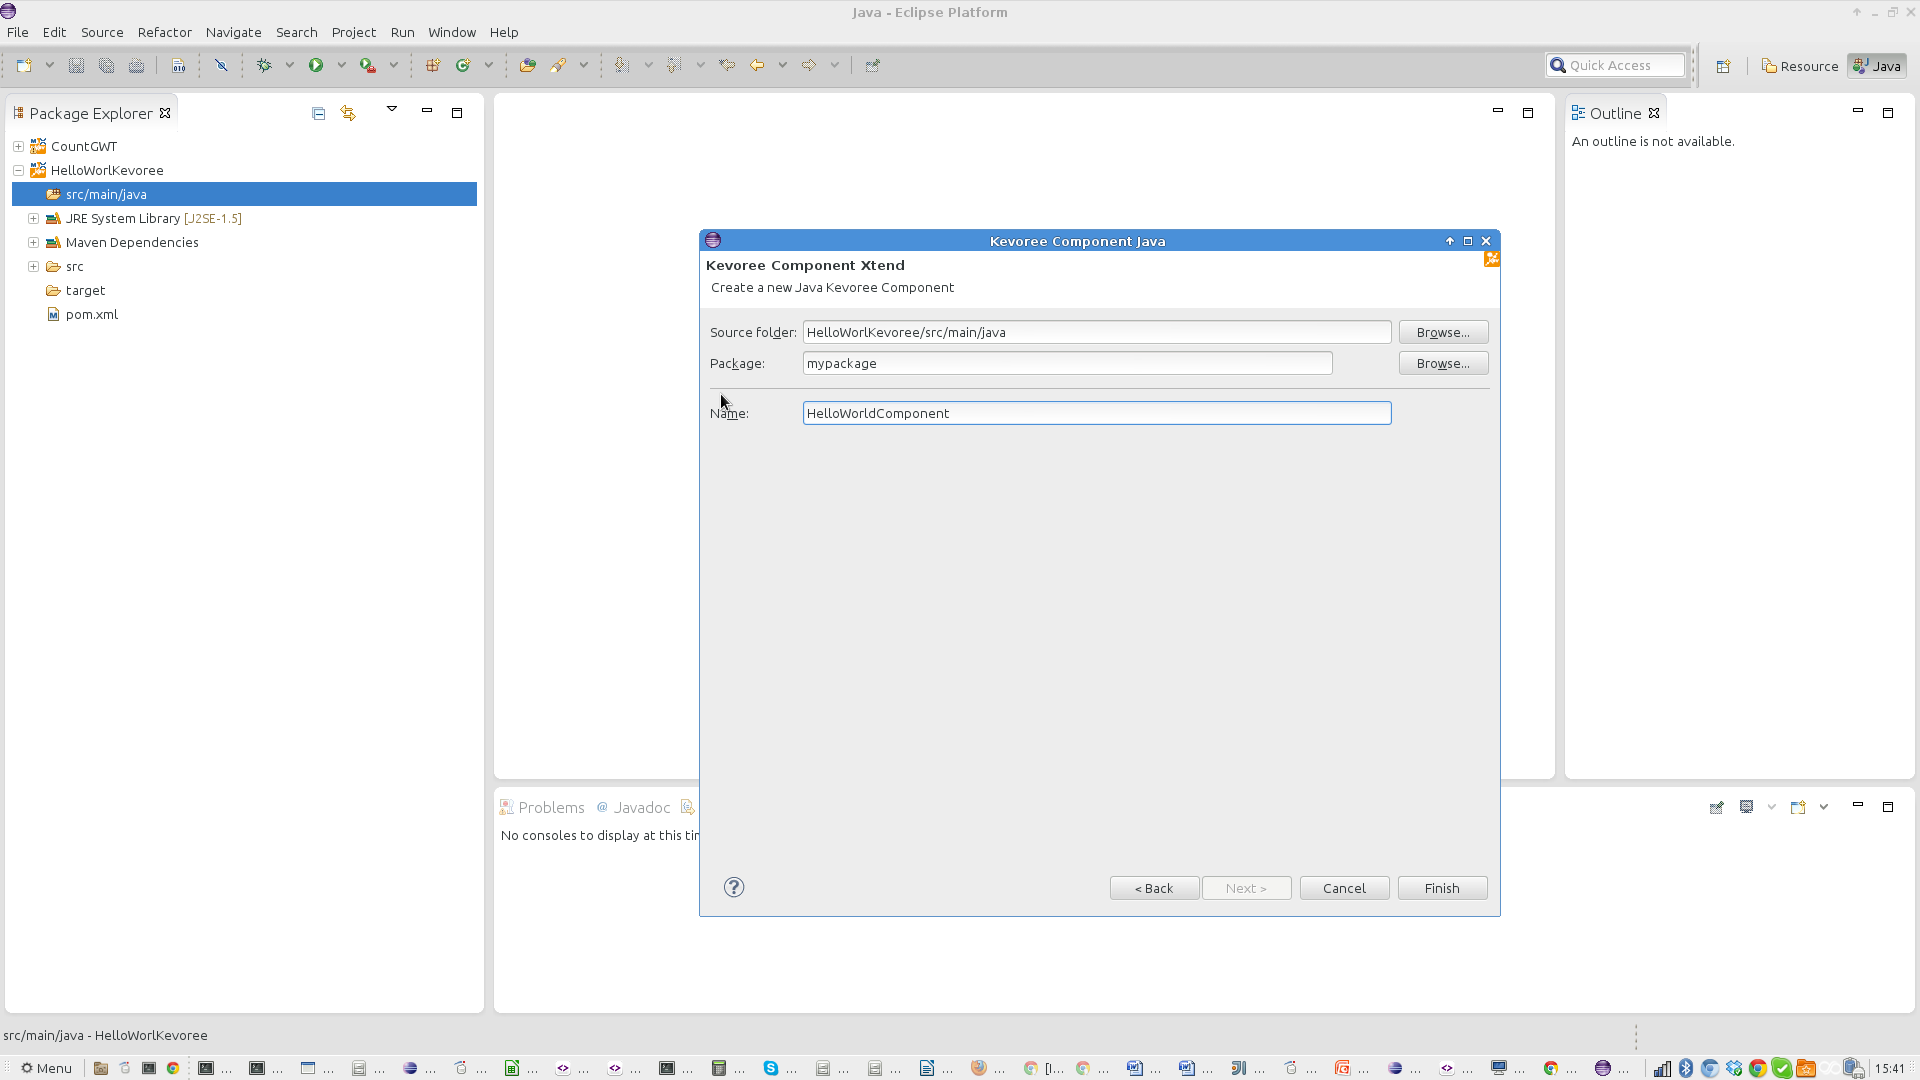Click Browse next to Package
The width and height of the screenshot is (1920, 1080).
1443,363
